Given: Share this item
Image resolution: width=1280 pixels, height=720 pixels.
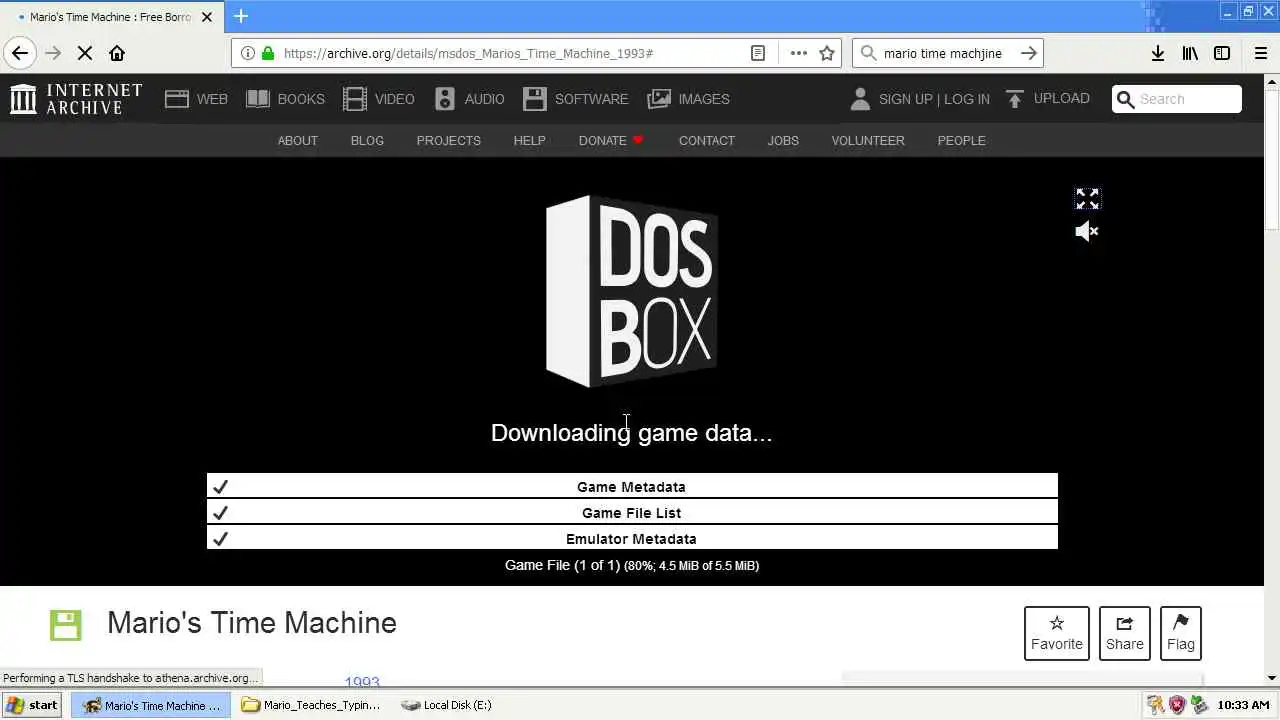Looking at the screenshot, I should (1125, 633).
